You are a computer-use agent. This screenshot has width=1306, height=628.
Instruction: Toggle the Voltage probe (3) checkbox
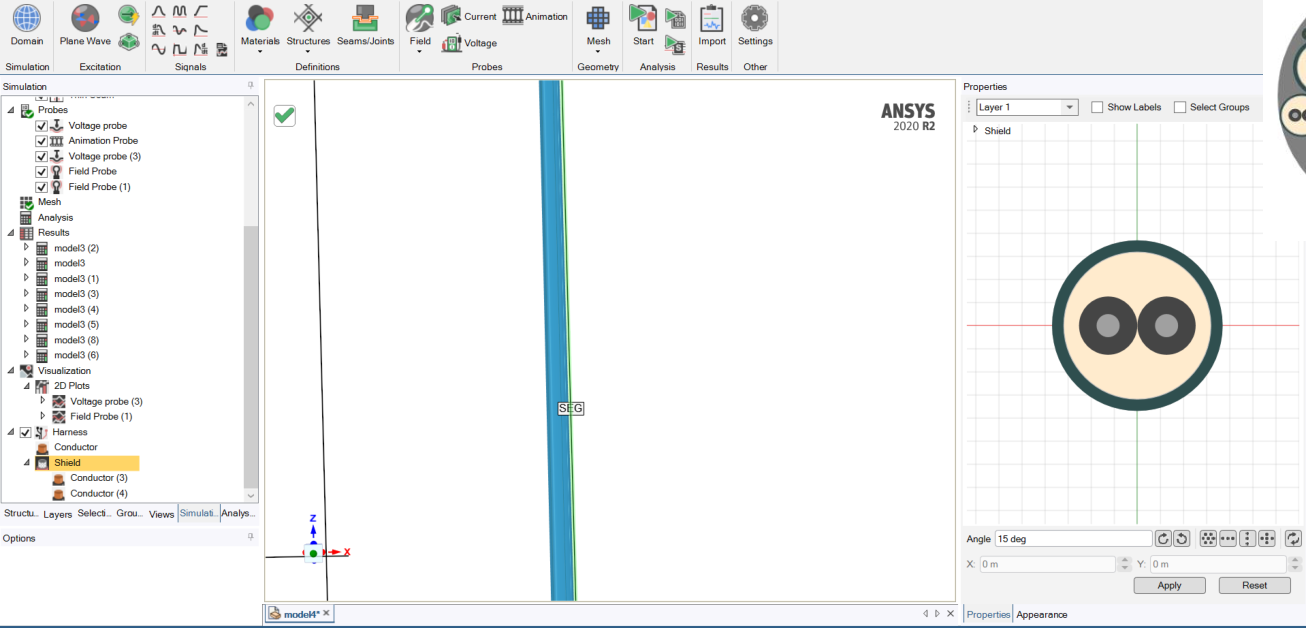[x=42, y=156]
